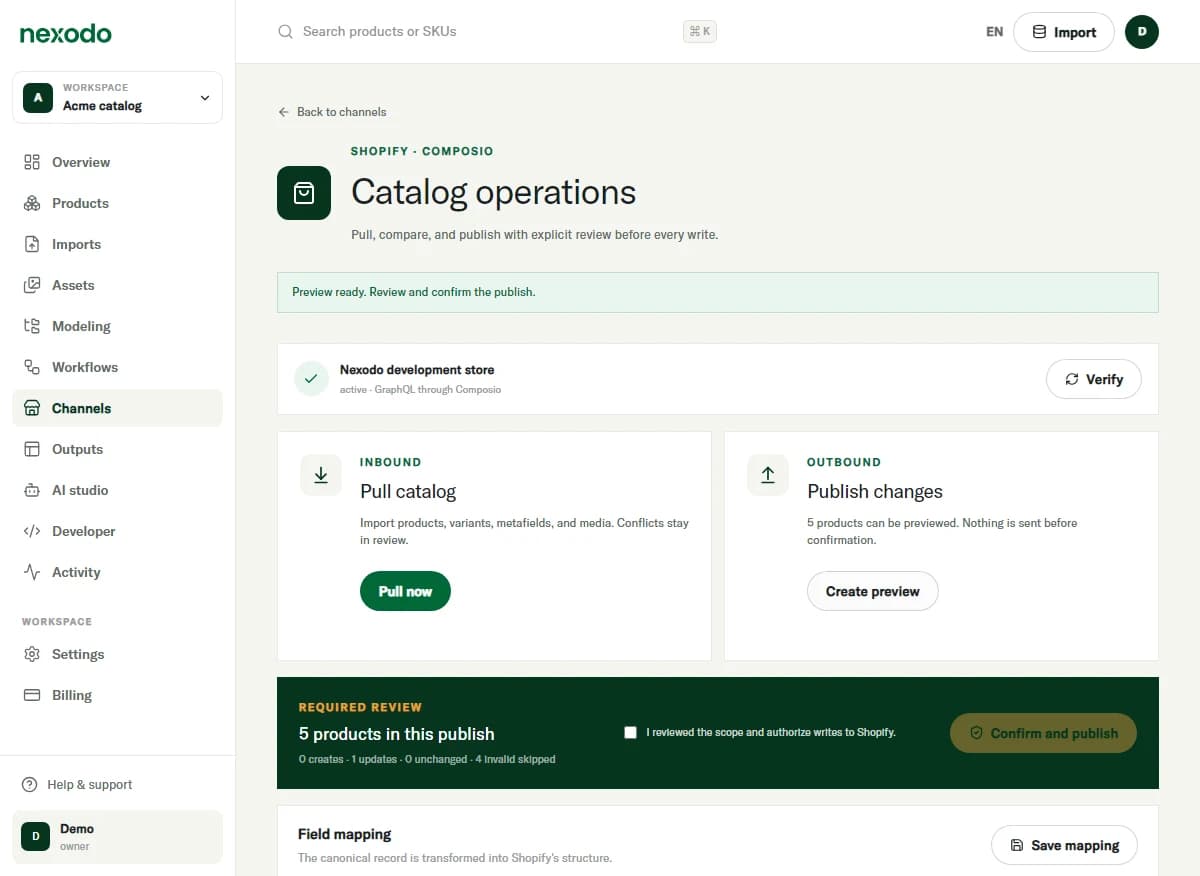The width and height of the screenshot is (1200, 876).
Task: Click the Imports file icon
Action: pyautogui.click(x=32, y=244)
